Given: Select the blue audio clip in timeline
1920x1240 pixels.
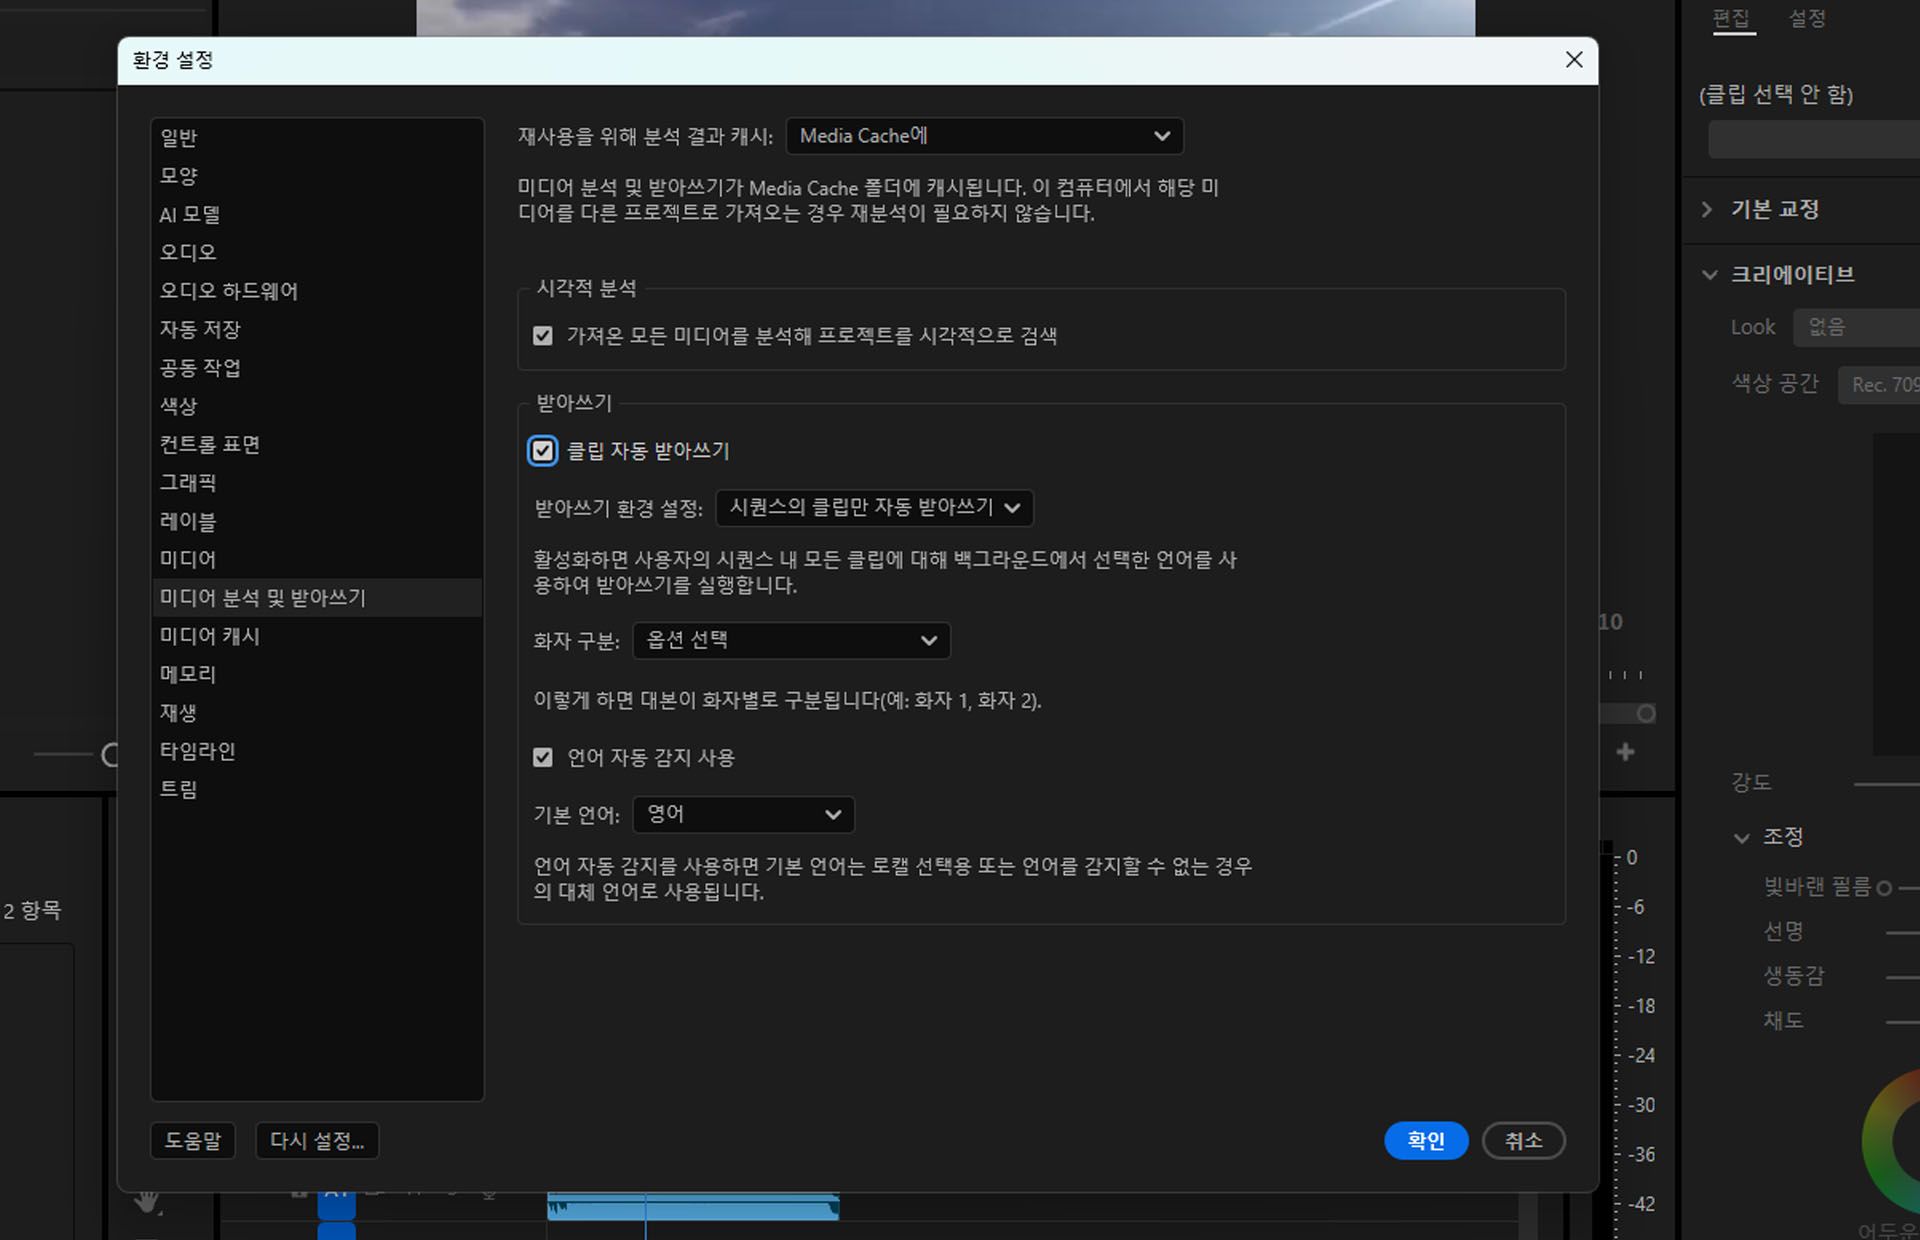Looking at the screenshot, I should (740, 1207).
